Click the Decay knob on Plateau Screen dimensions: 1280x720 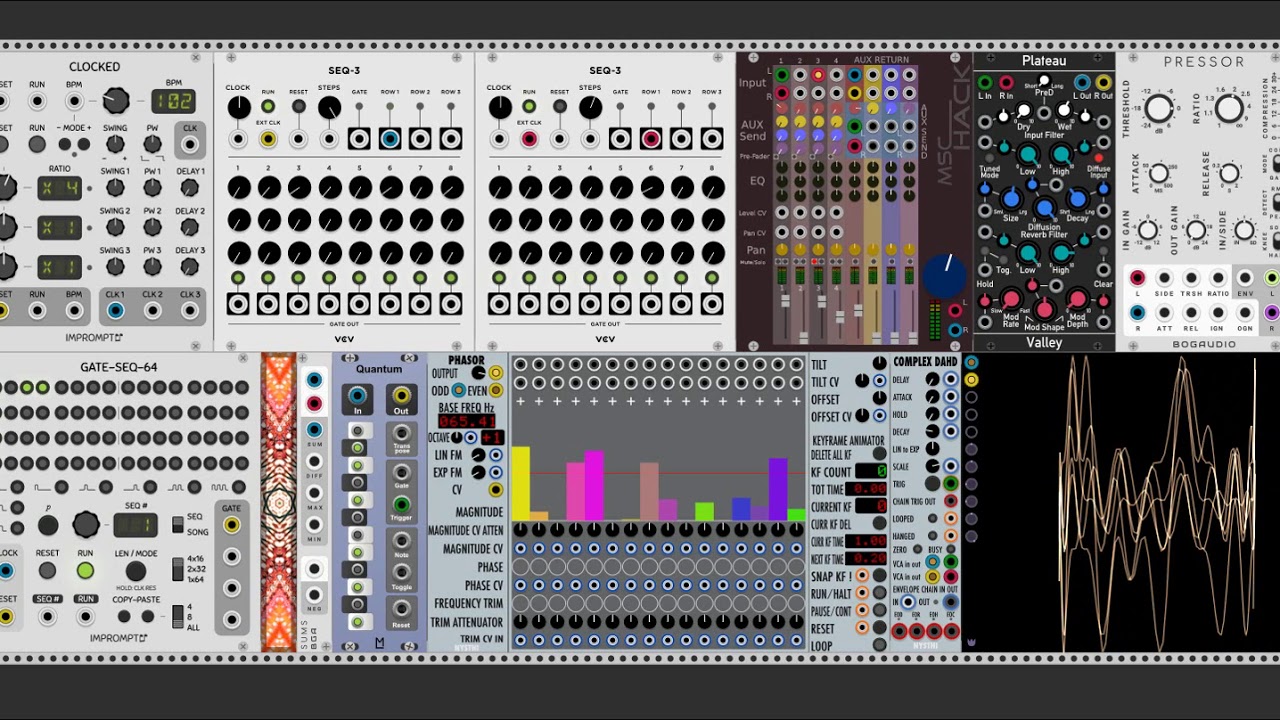coord(1077,199)
